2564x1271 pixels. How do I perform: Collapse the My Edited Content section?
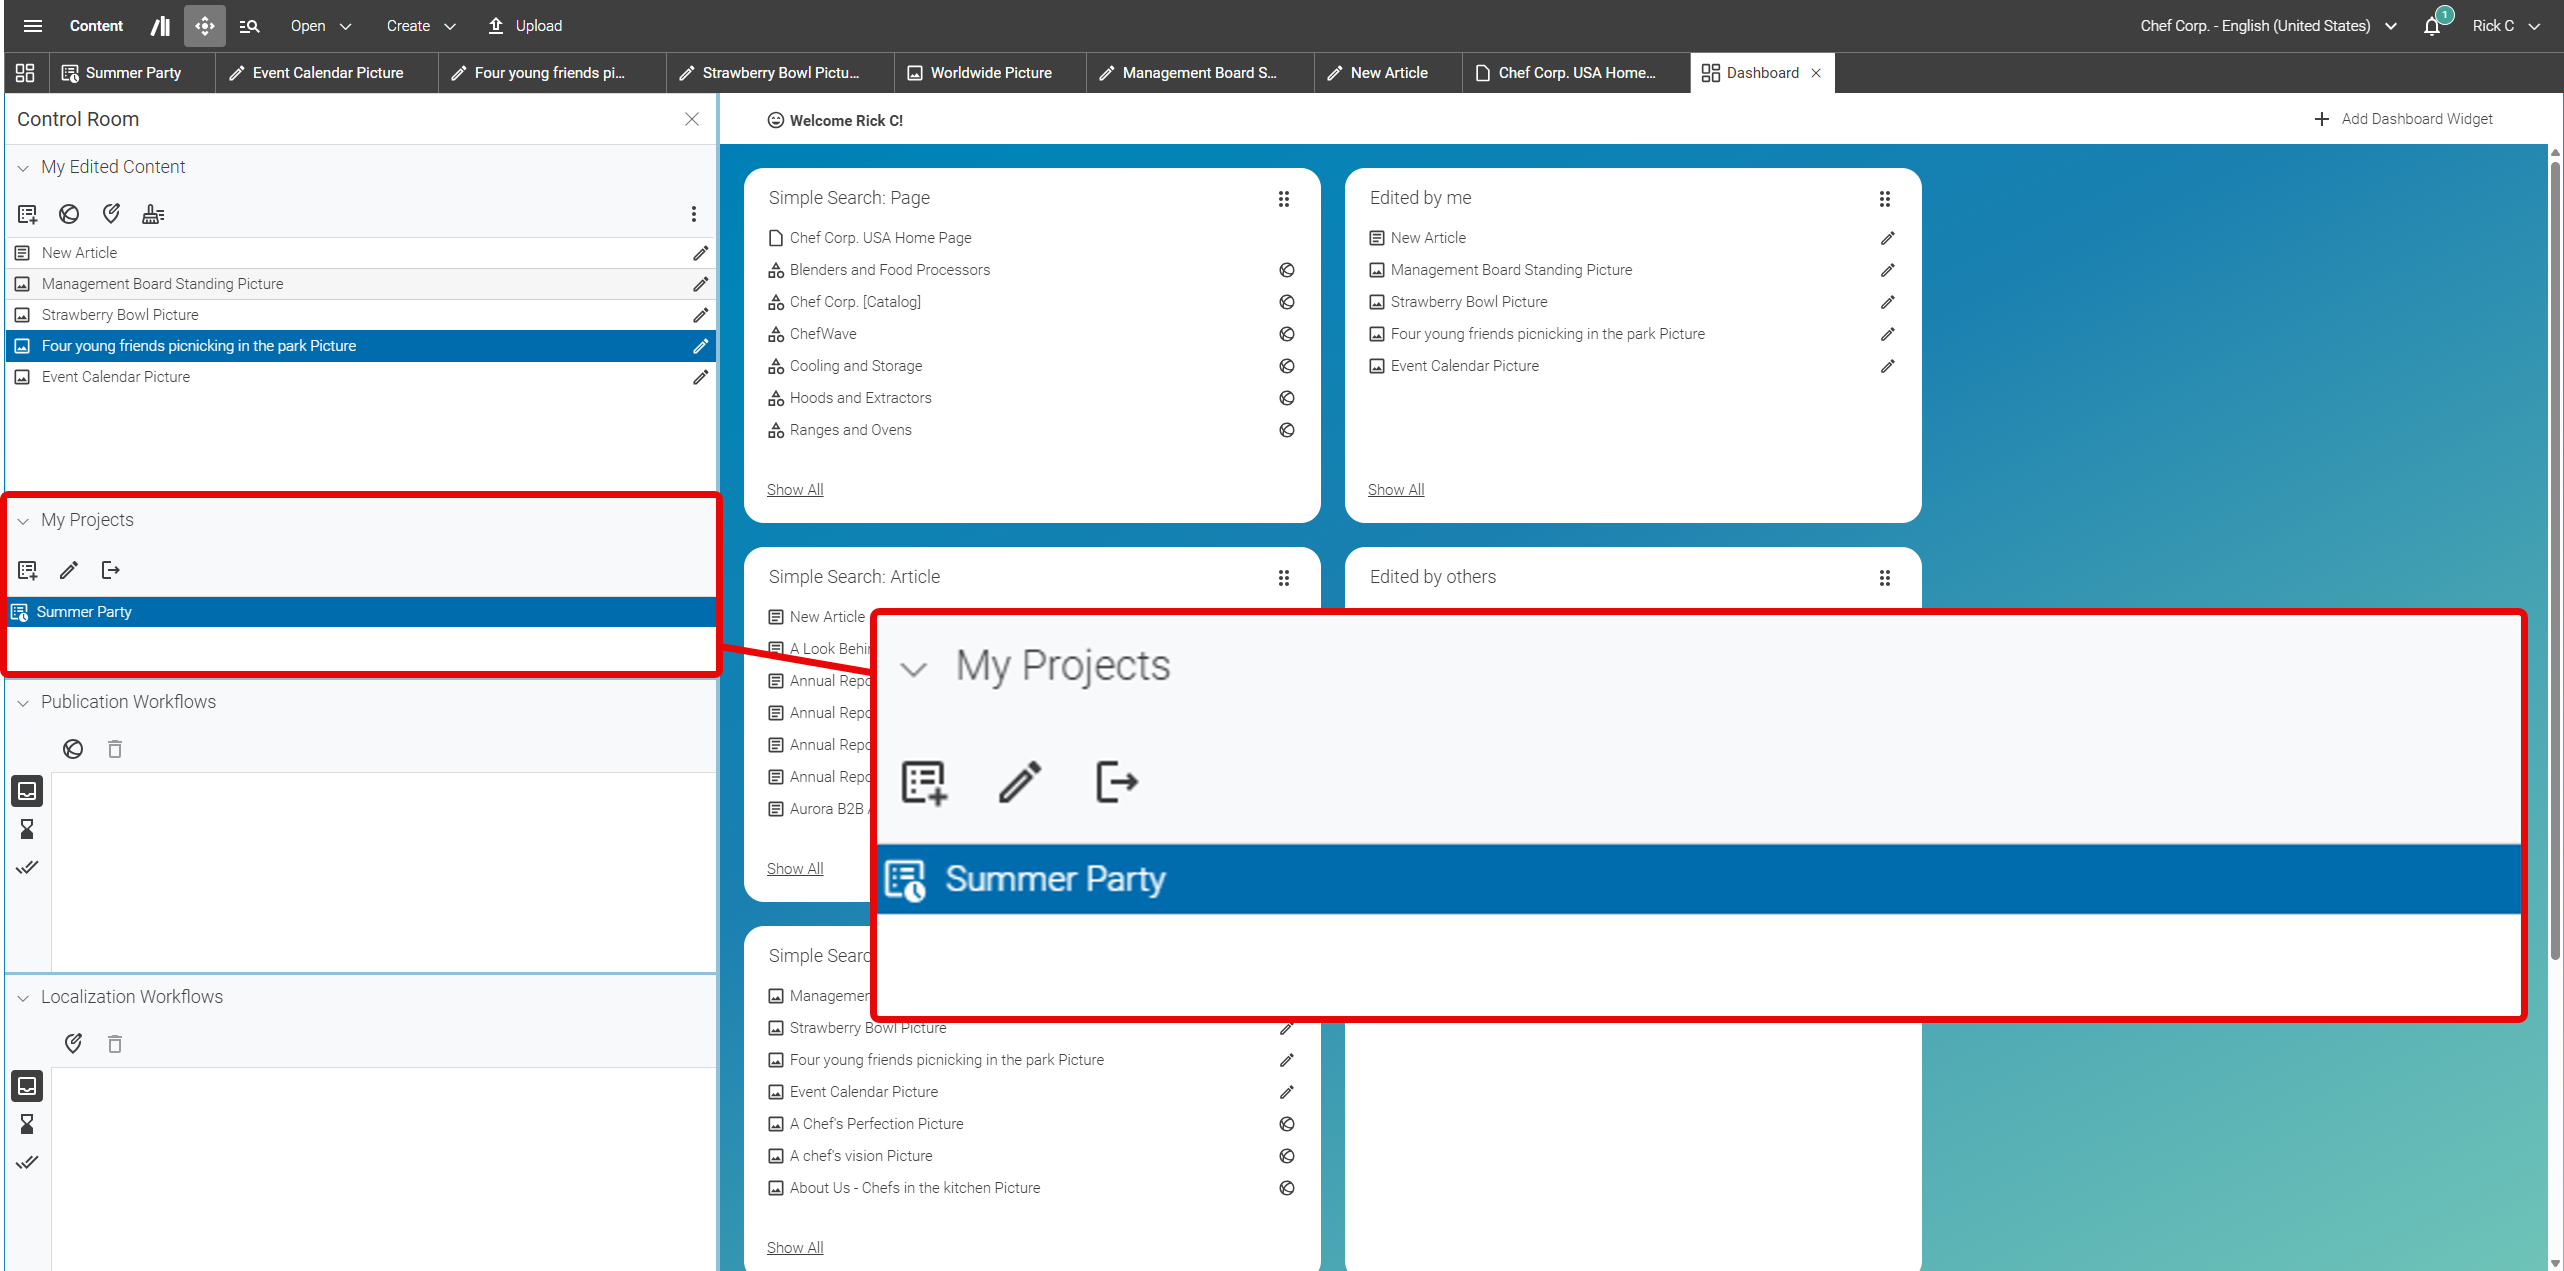23,168
